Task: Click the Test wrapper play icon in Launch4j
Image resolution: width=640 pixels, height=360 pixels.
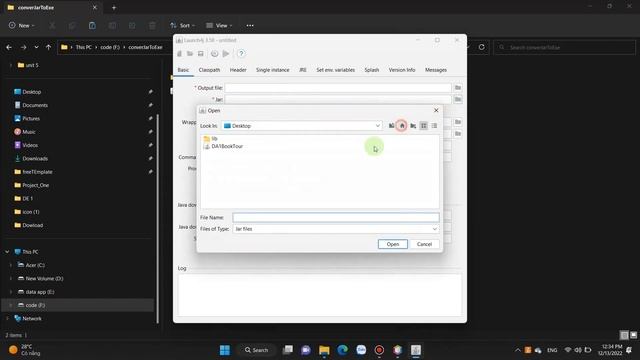Action: point(226,54)
